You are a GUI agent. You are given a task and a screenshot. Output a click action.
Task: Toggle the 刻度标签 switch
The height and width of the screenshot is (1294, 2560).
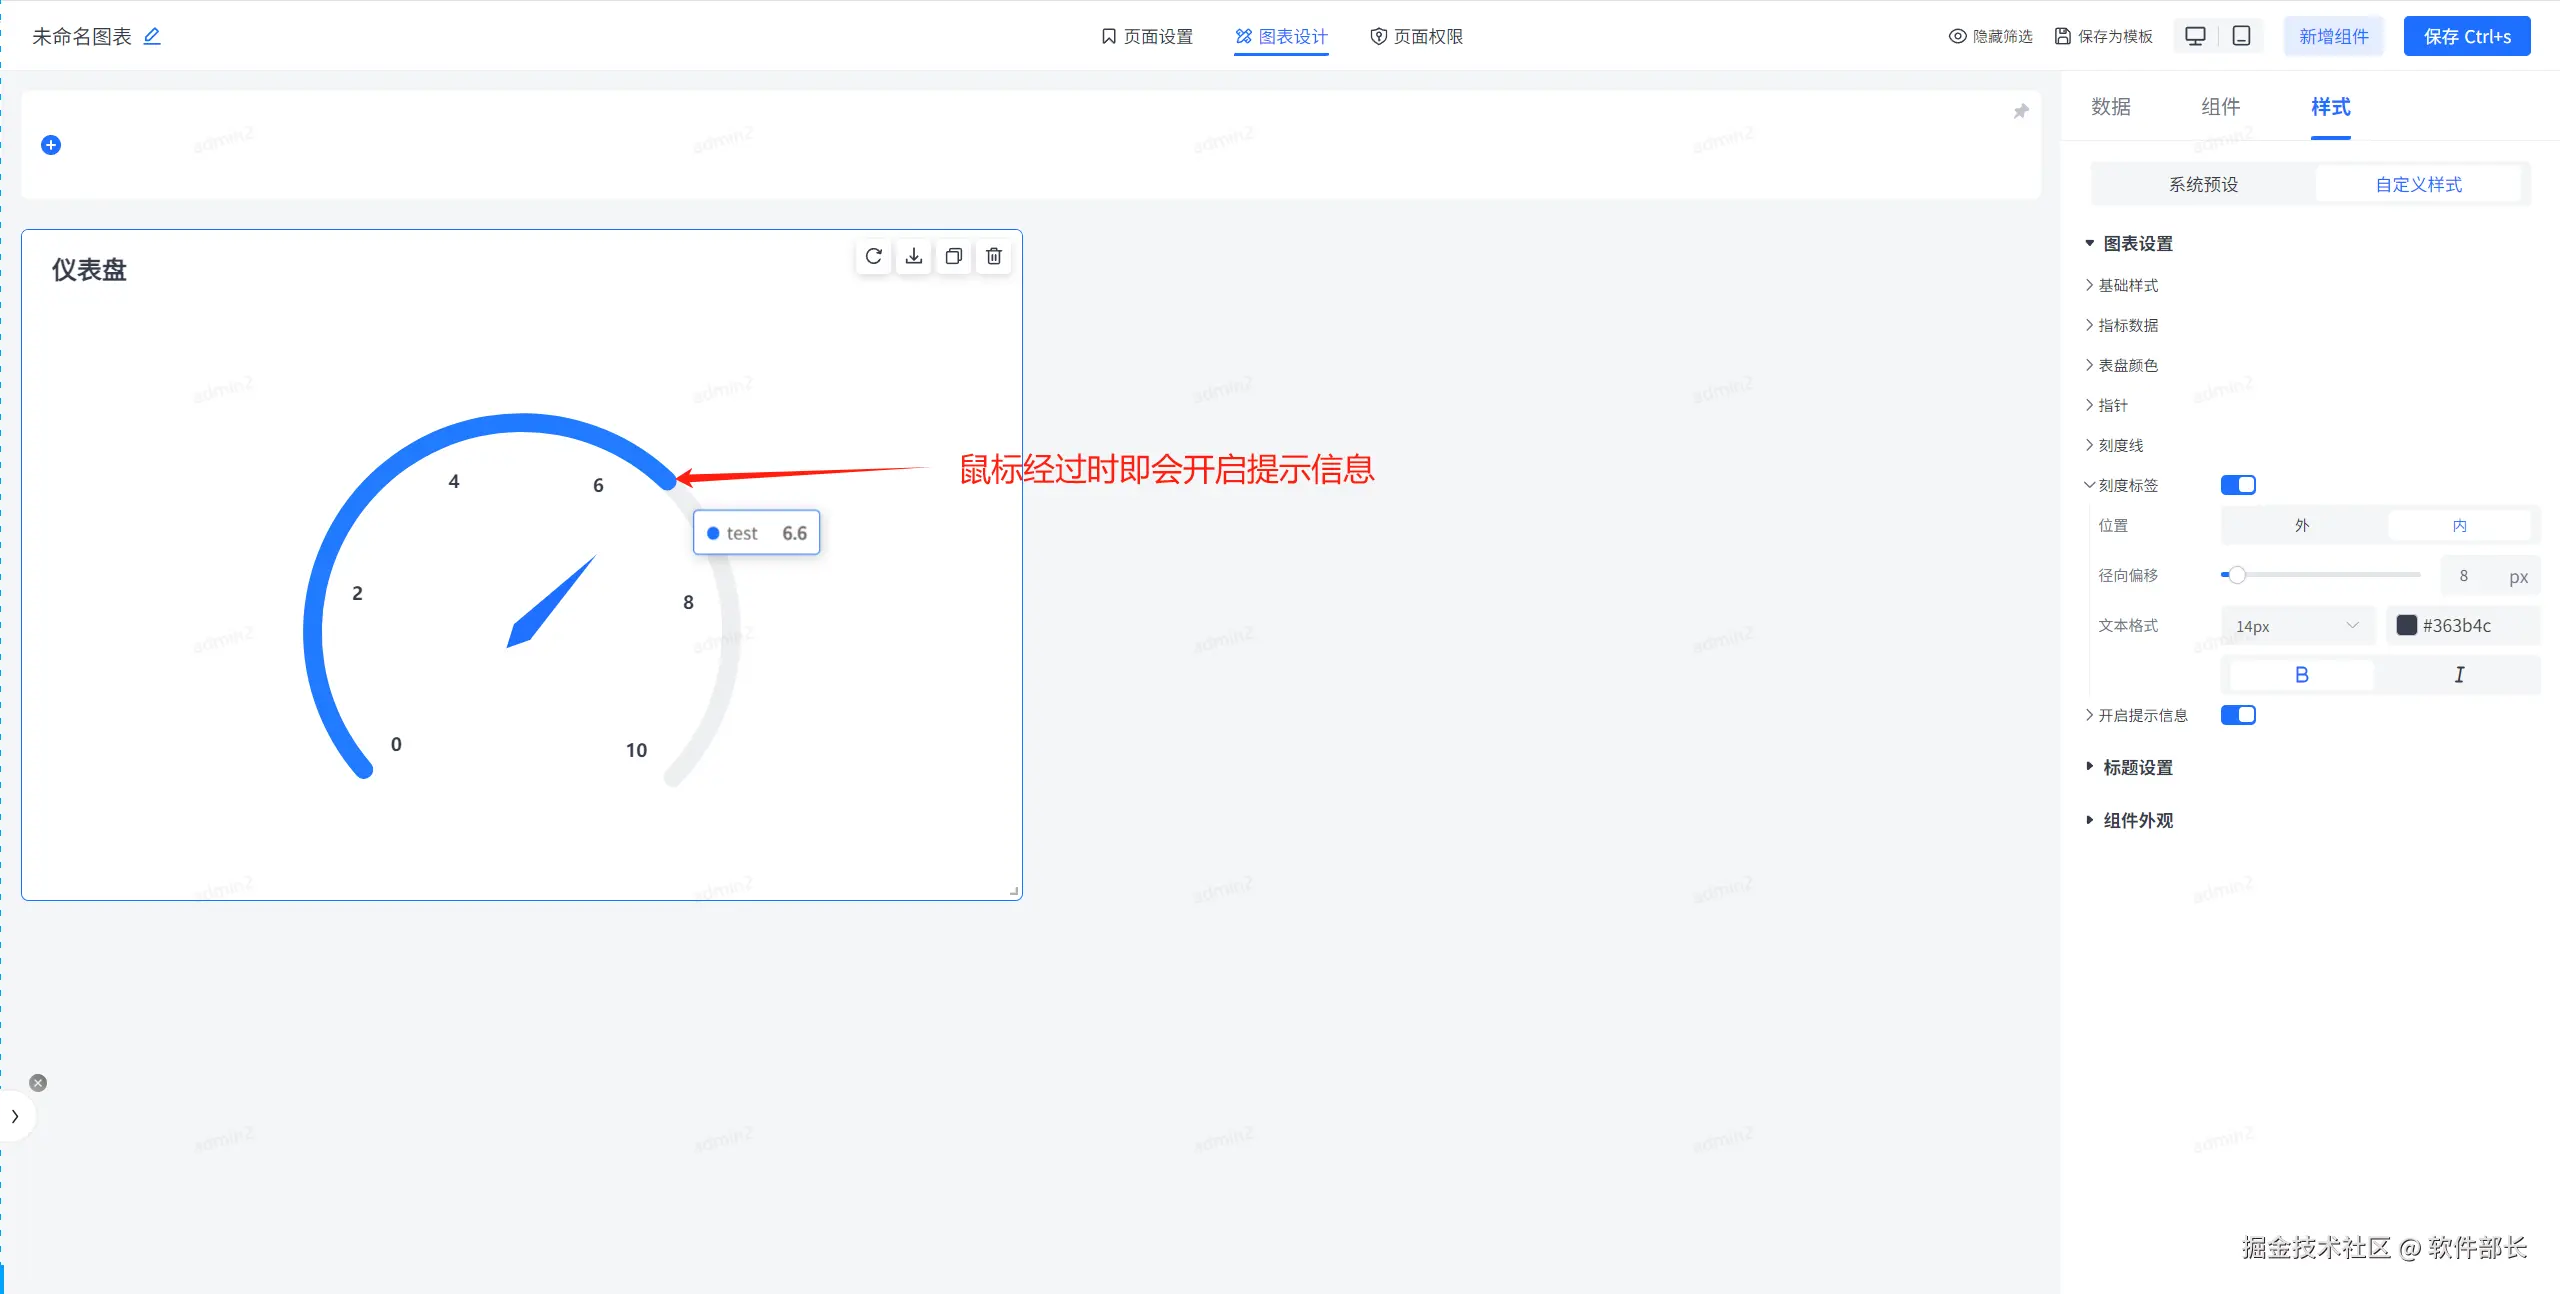pos(2238,485)
